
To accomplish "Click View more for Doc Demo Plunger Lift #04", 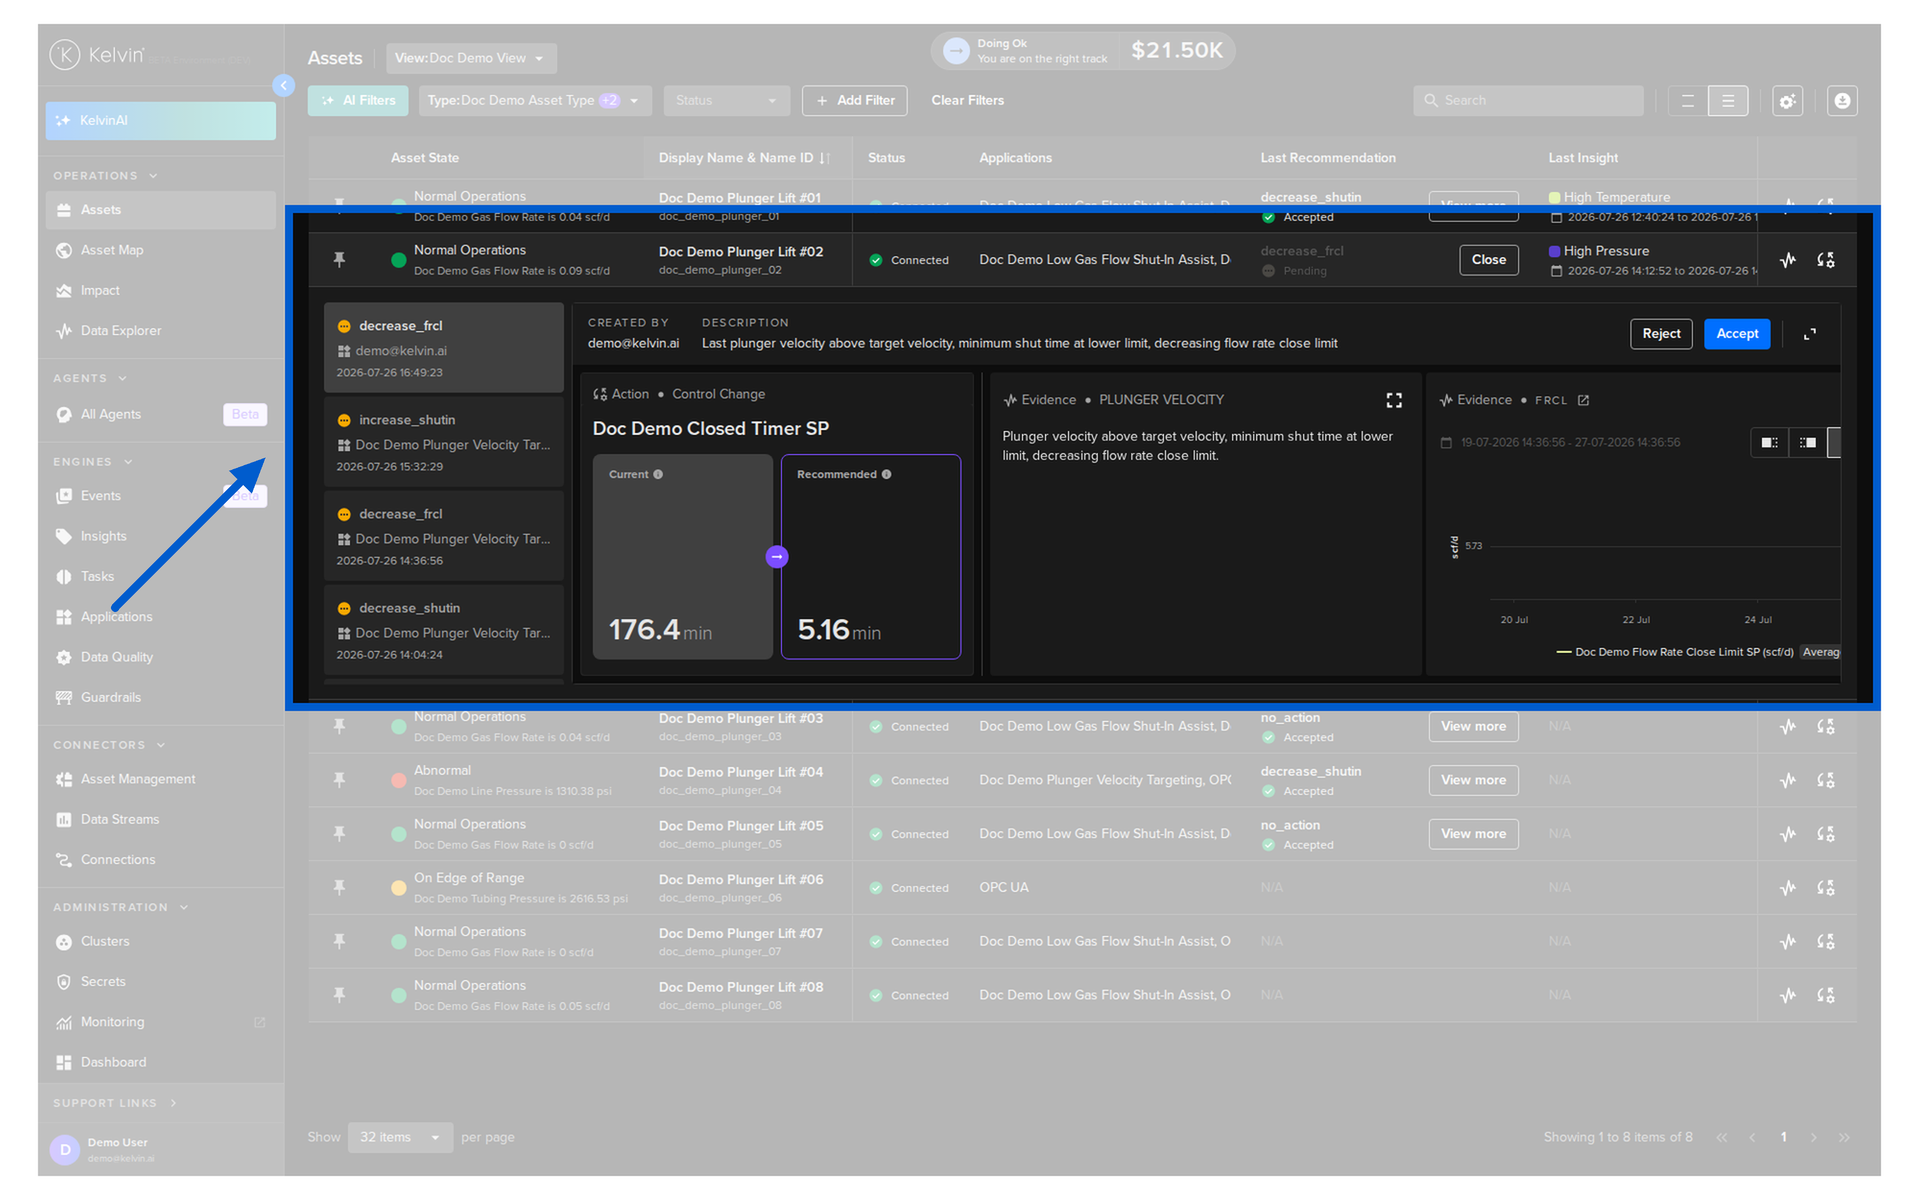I will click(1473, 780).
